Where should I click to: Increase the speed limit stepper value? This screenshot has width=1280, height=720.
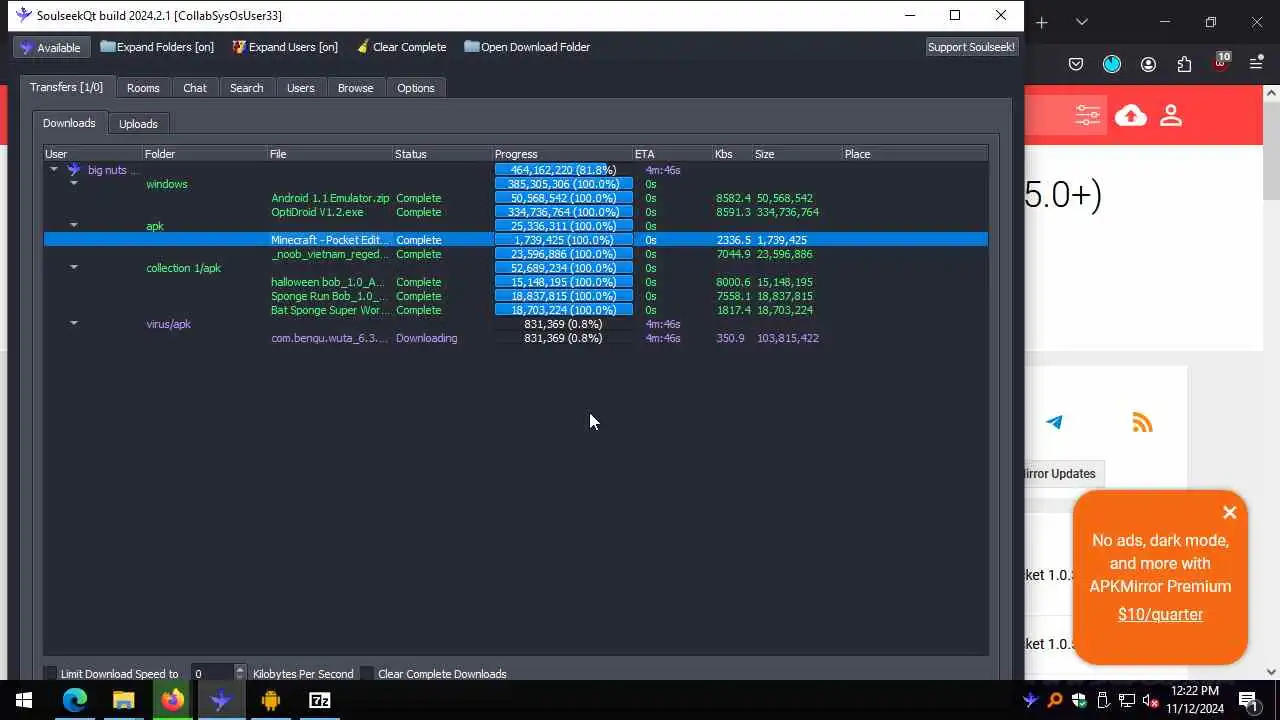239,670
